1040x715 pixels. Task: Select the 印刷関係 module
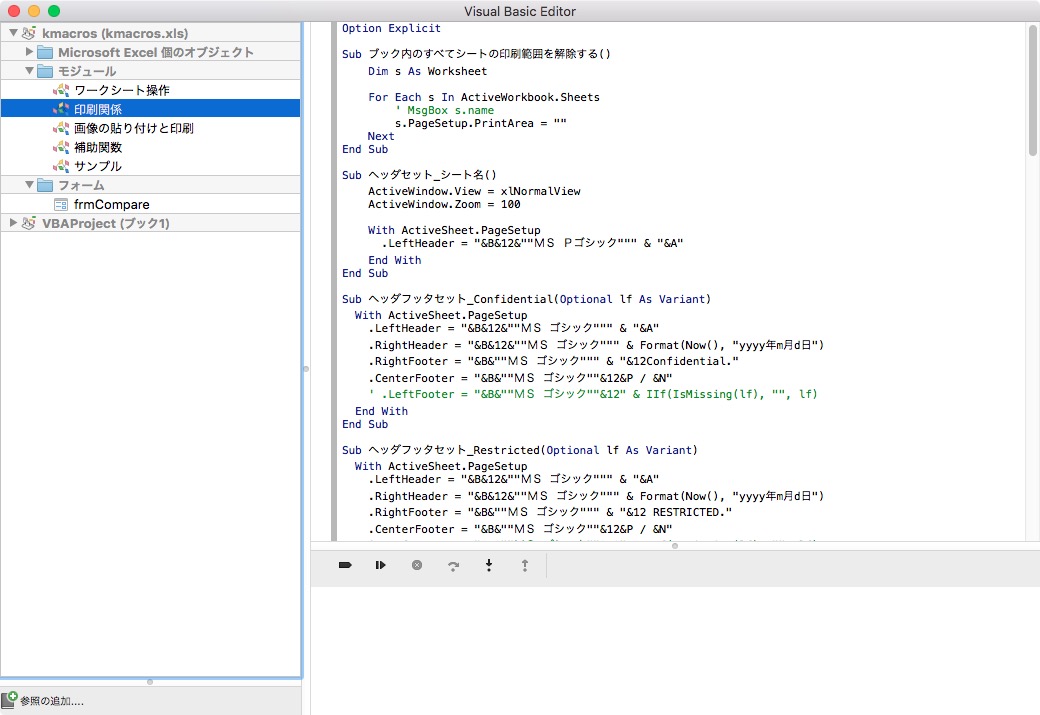point(151,109)
